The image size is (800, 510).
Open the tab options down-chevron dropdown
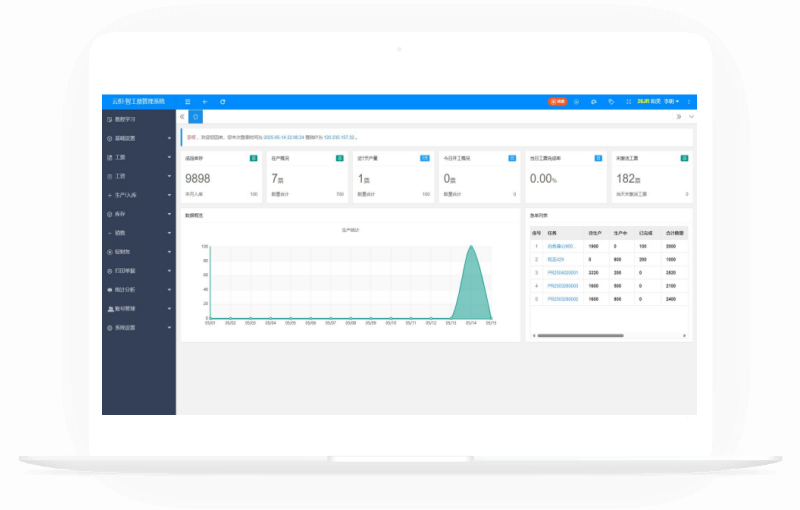pyautogui.click(x=690, y=117)
